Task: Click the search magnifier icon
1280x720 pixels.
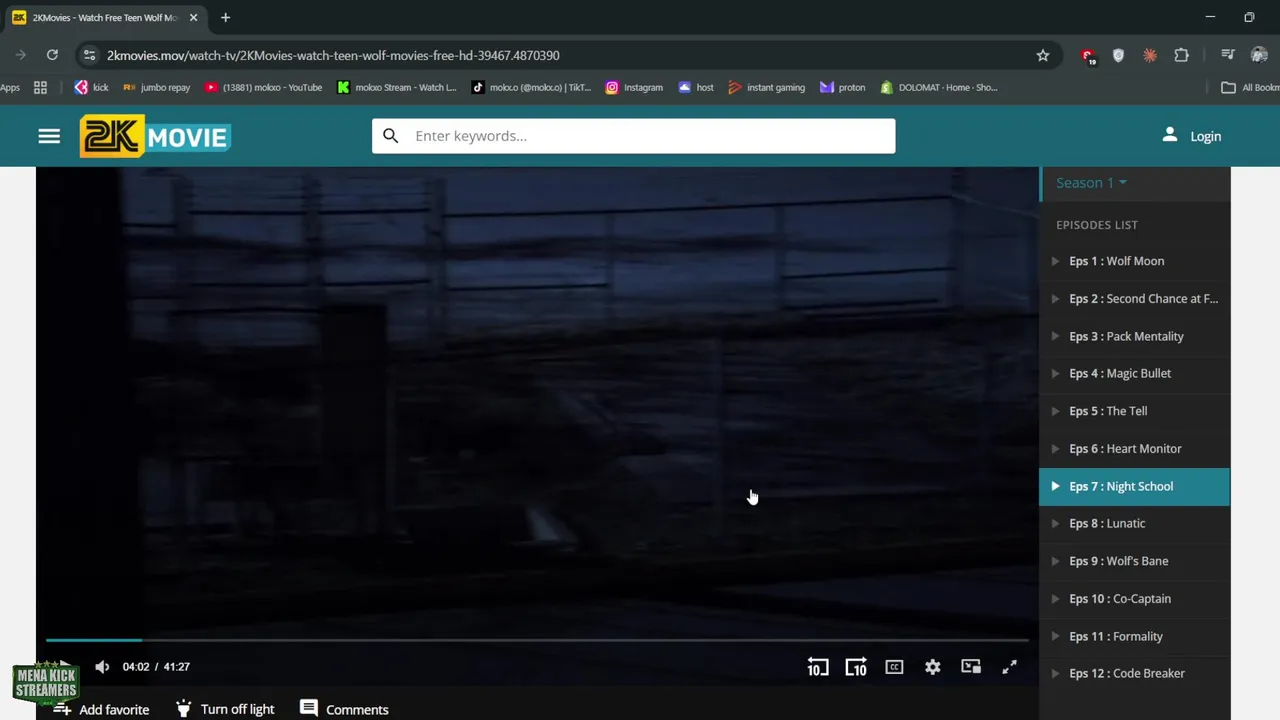Action: coord(391,136)
